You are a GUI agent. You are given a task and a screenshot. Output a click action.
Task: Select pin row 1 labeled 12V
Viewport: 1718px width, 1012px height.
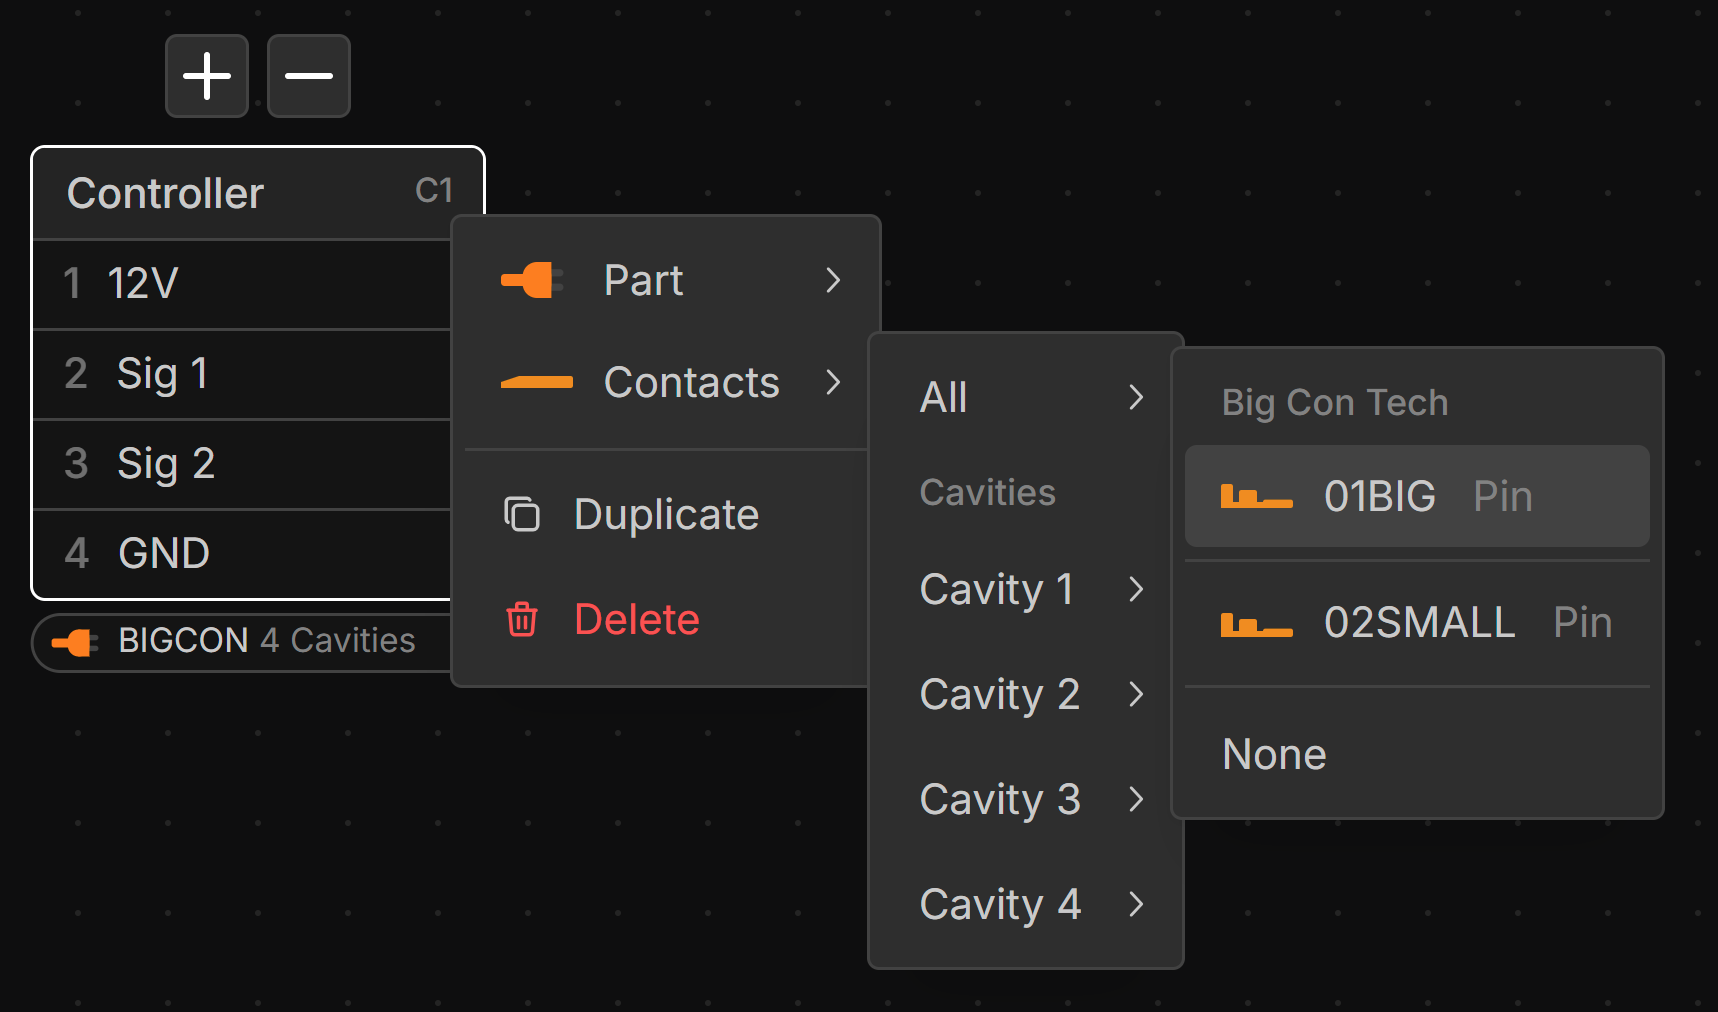pyautogui.click(x=240, y=284)
